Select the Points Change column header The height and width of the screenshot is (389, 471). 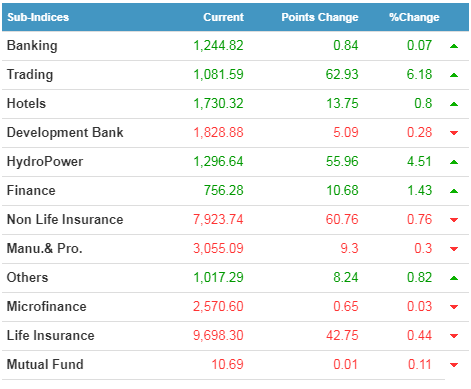320,17
